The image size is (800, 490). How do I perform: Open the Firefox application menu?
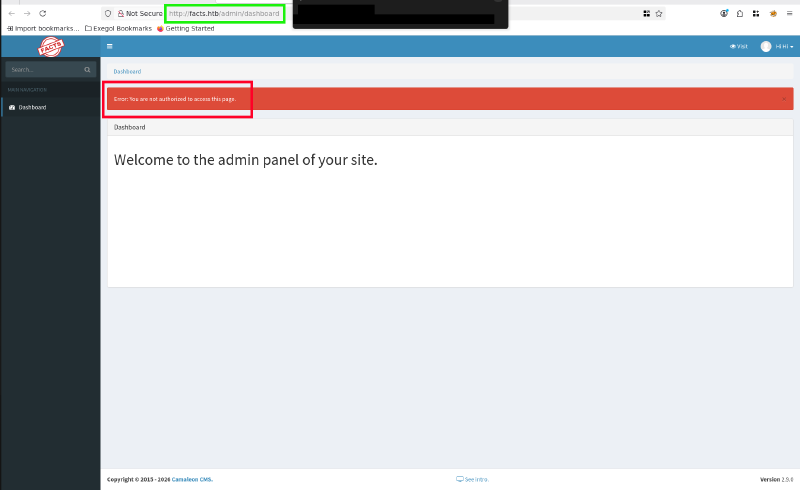tap(789, 13)
